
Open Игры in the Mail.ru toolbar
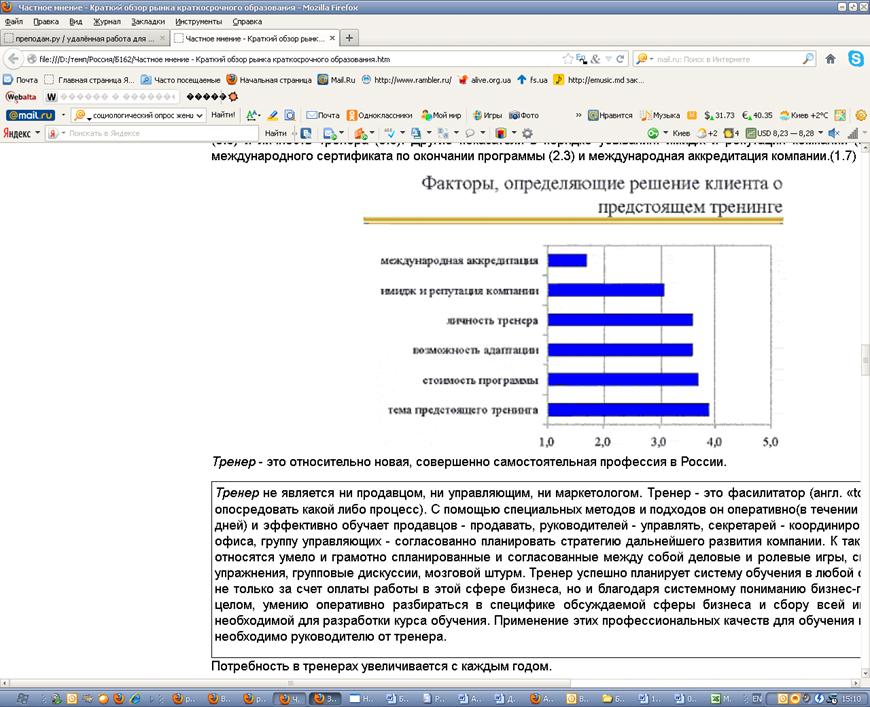tap(487, 115)
